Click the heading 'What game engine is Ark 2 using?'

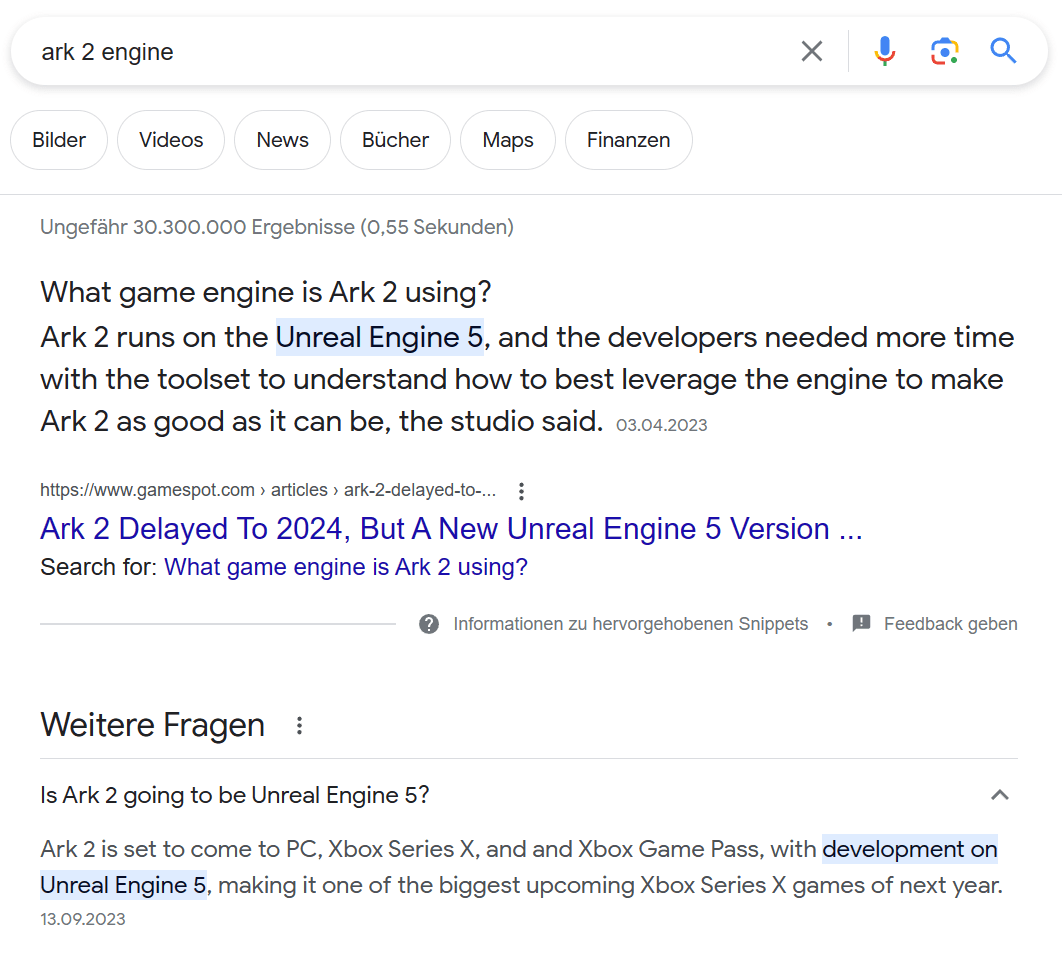[x=266, y=293]
